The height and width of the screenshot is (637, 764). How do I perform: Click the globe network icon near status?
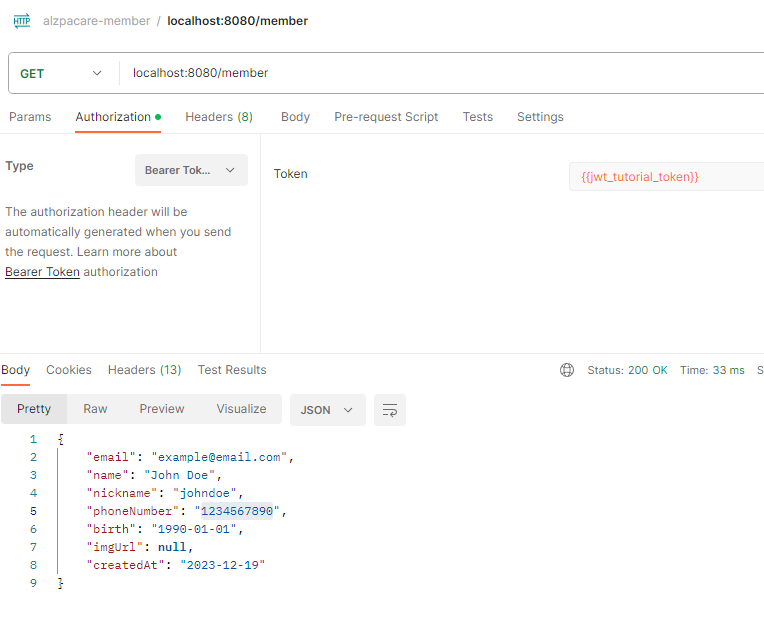567,370
